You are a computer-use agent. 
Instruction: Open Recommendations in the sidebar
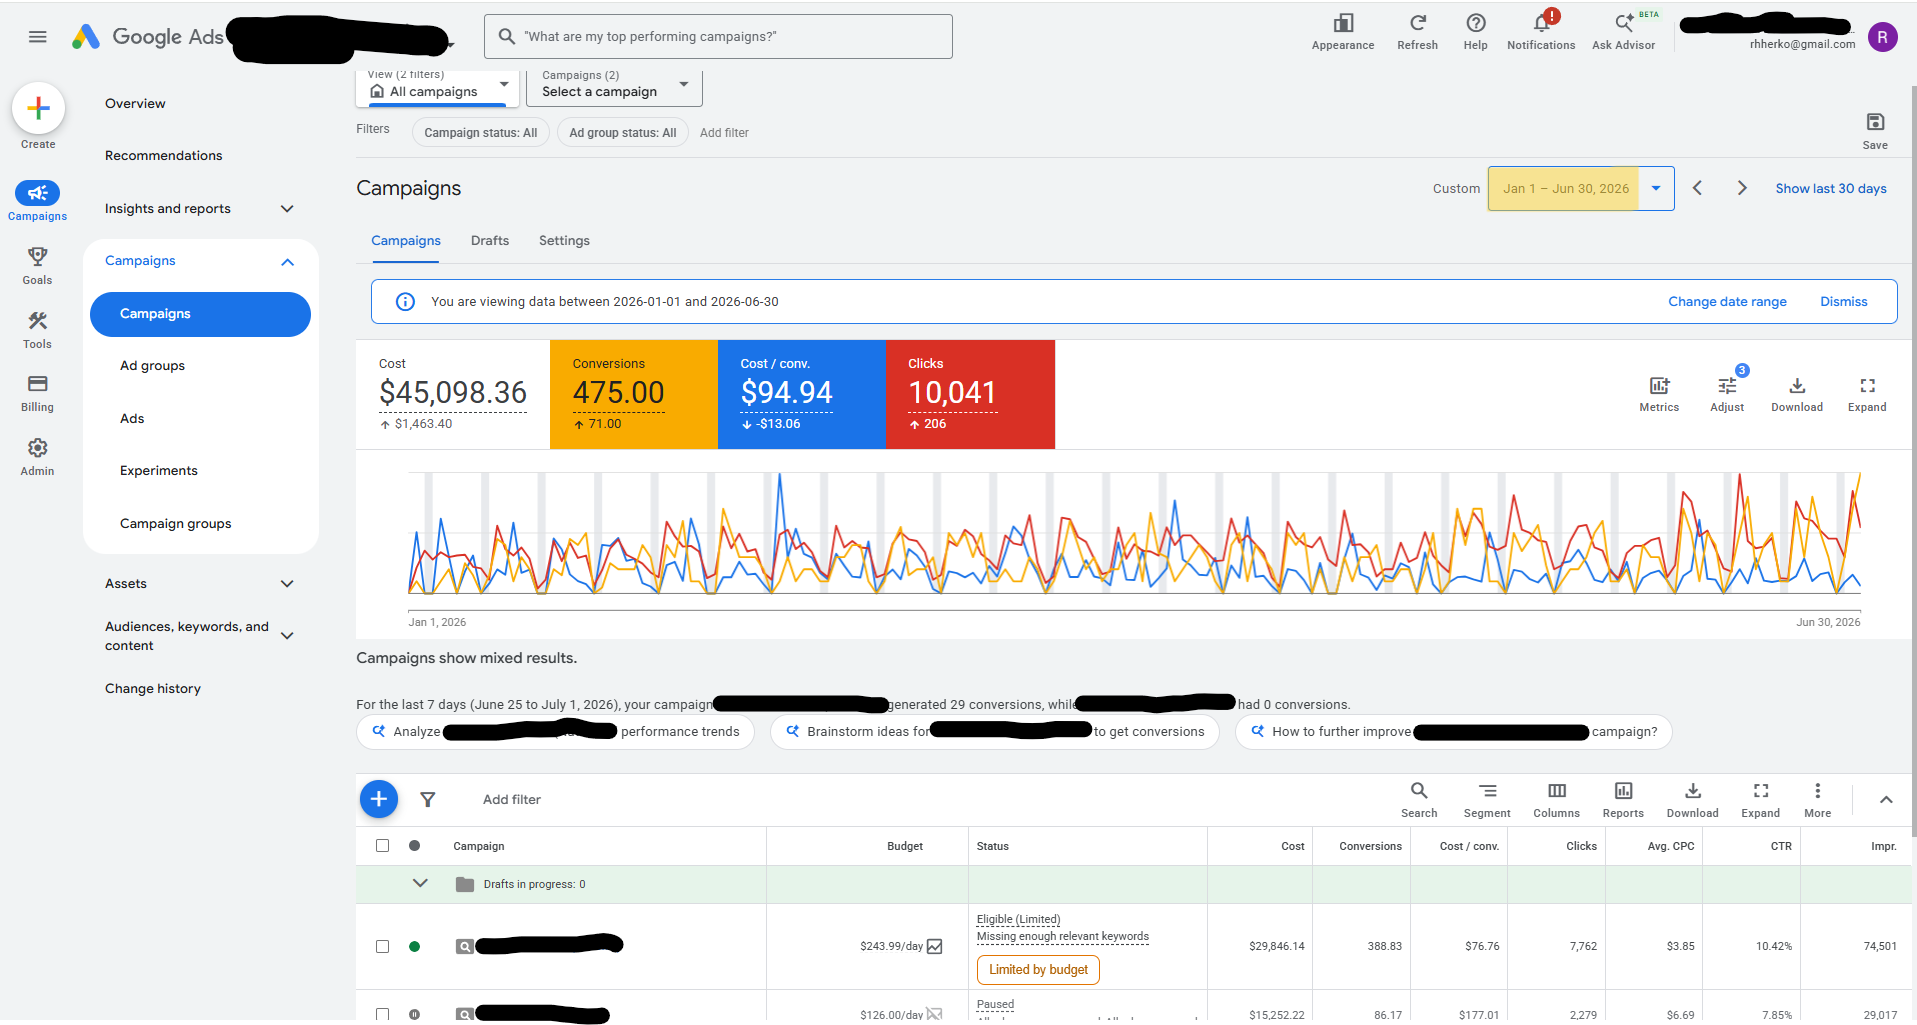click(x=164, y=156)
